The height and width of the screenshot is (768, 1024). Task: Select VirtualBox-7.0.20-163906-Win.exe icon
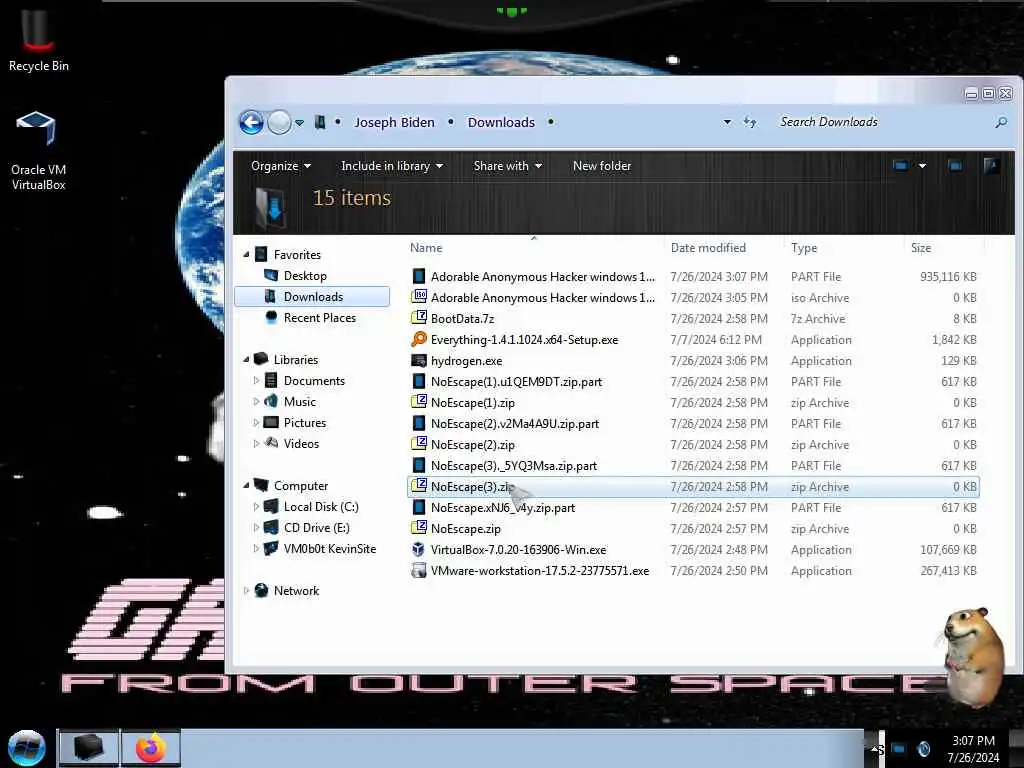(x=419, y=549)
